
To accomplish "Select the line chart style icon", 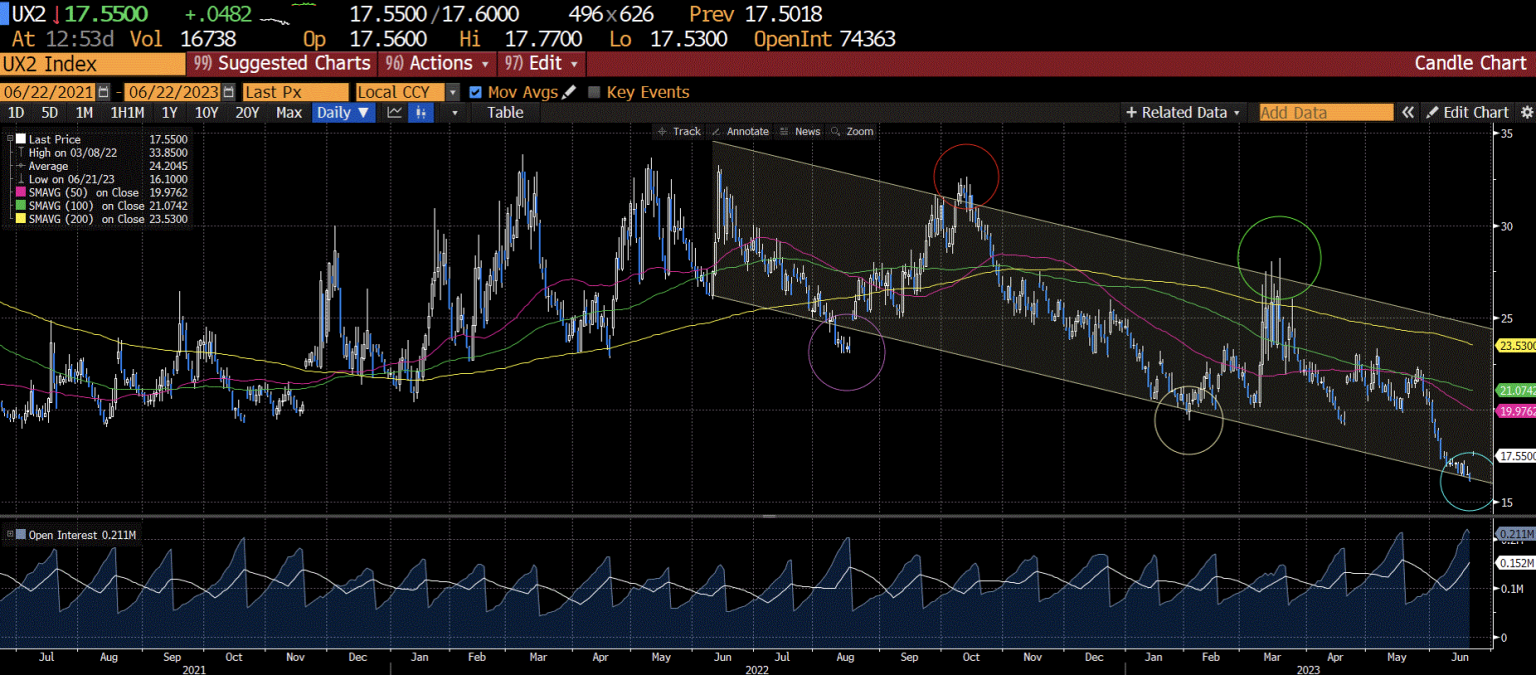I will point(394,112).
